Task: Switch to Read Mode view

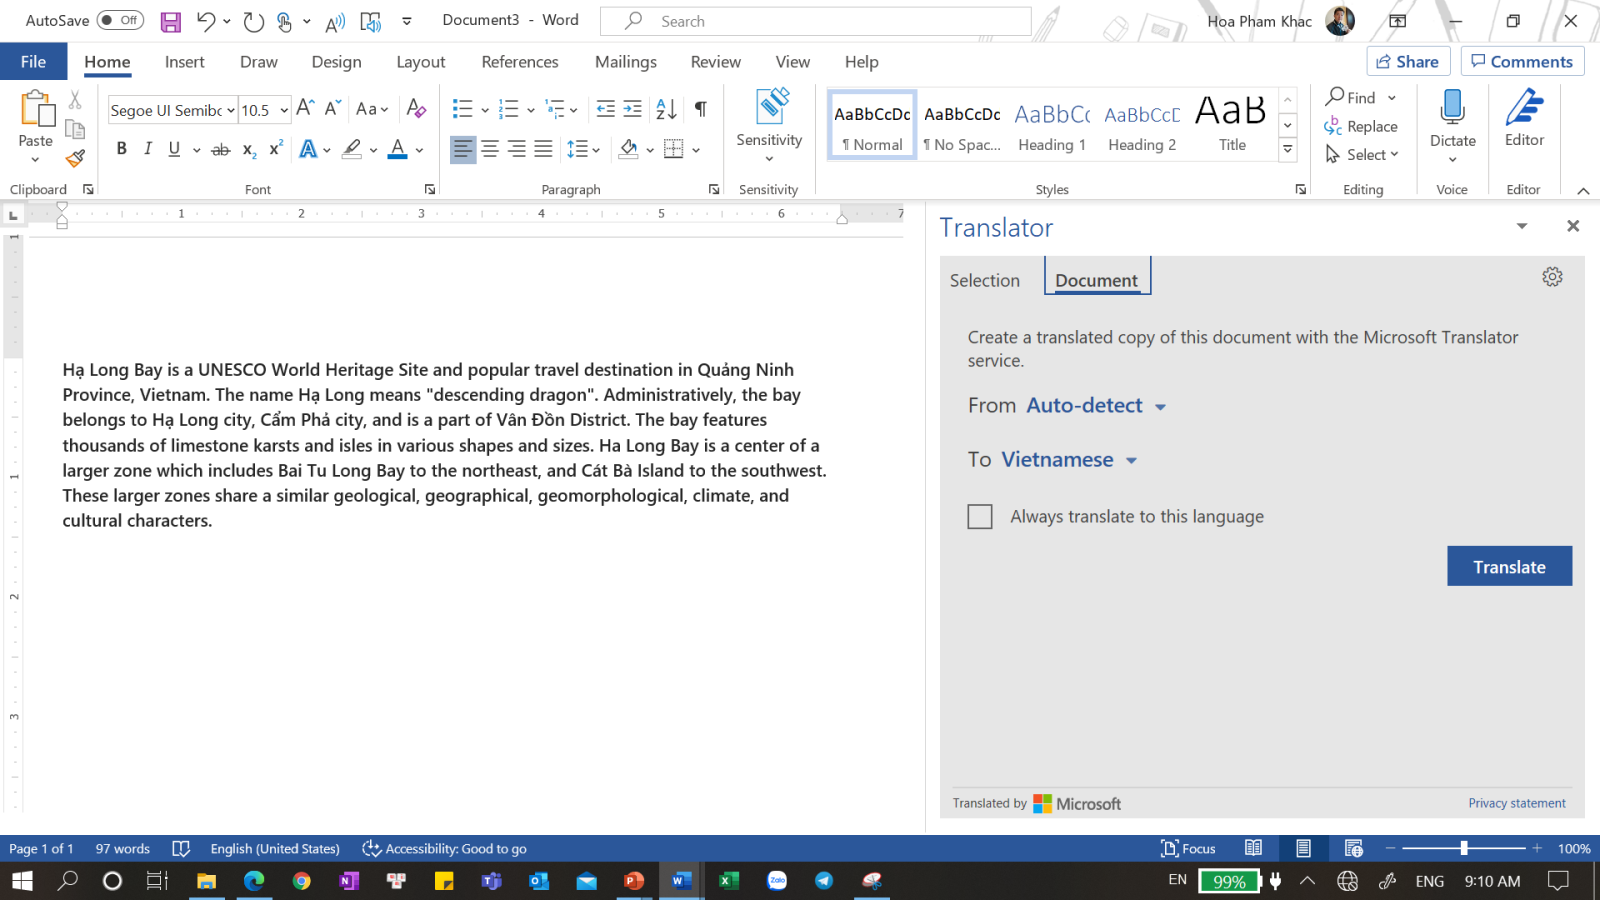Action: (x=1253, y=849)
